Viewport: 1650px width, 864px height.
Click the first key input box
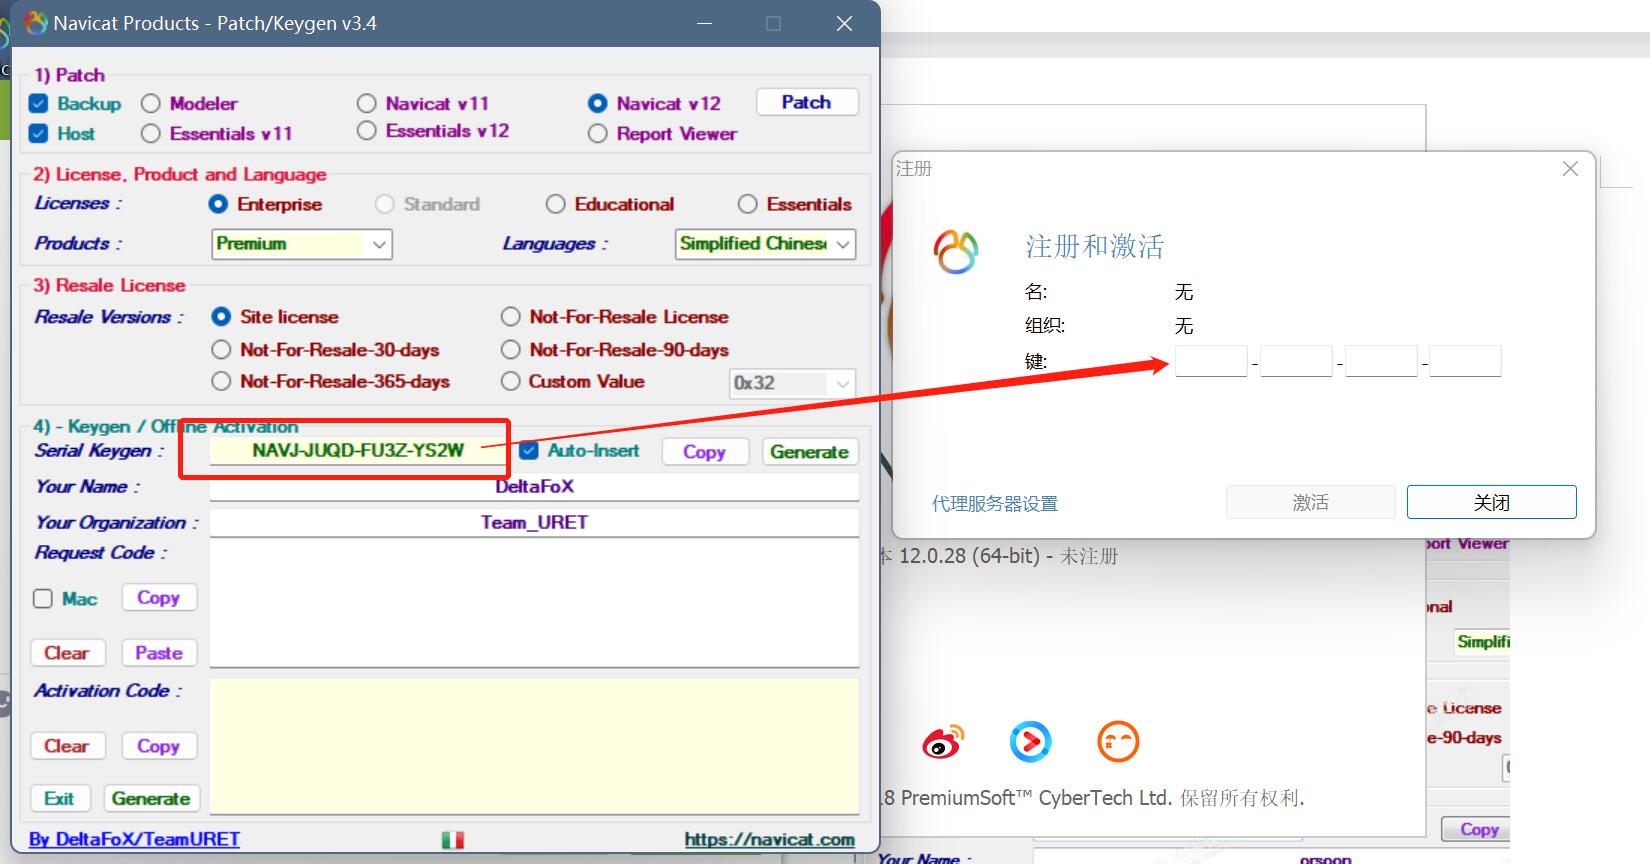coord(1211,361)
